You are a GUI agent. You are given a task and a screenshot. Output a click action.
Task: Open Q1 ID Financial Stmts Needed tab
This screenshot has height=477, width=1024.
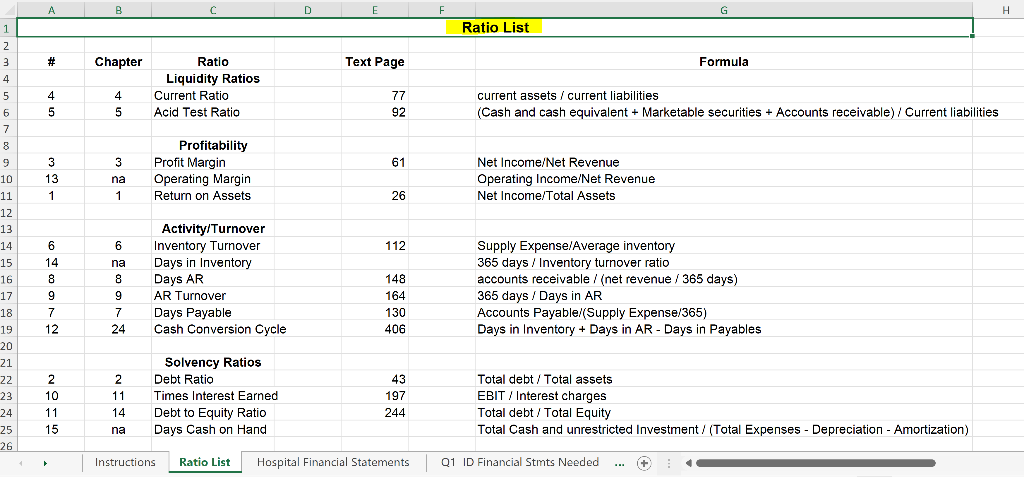point(519,462)
